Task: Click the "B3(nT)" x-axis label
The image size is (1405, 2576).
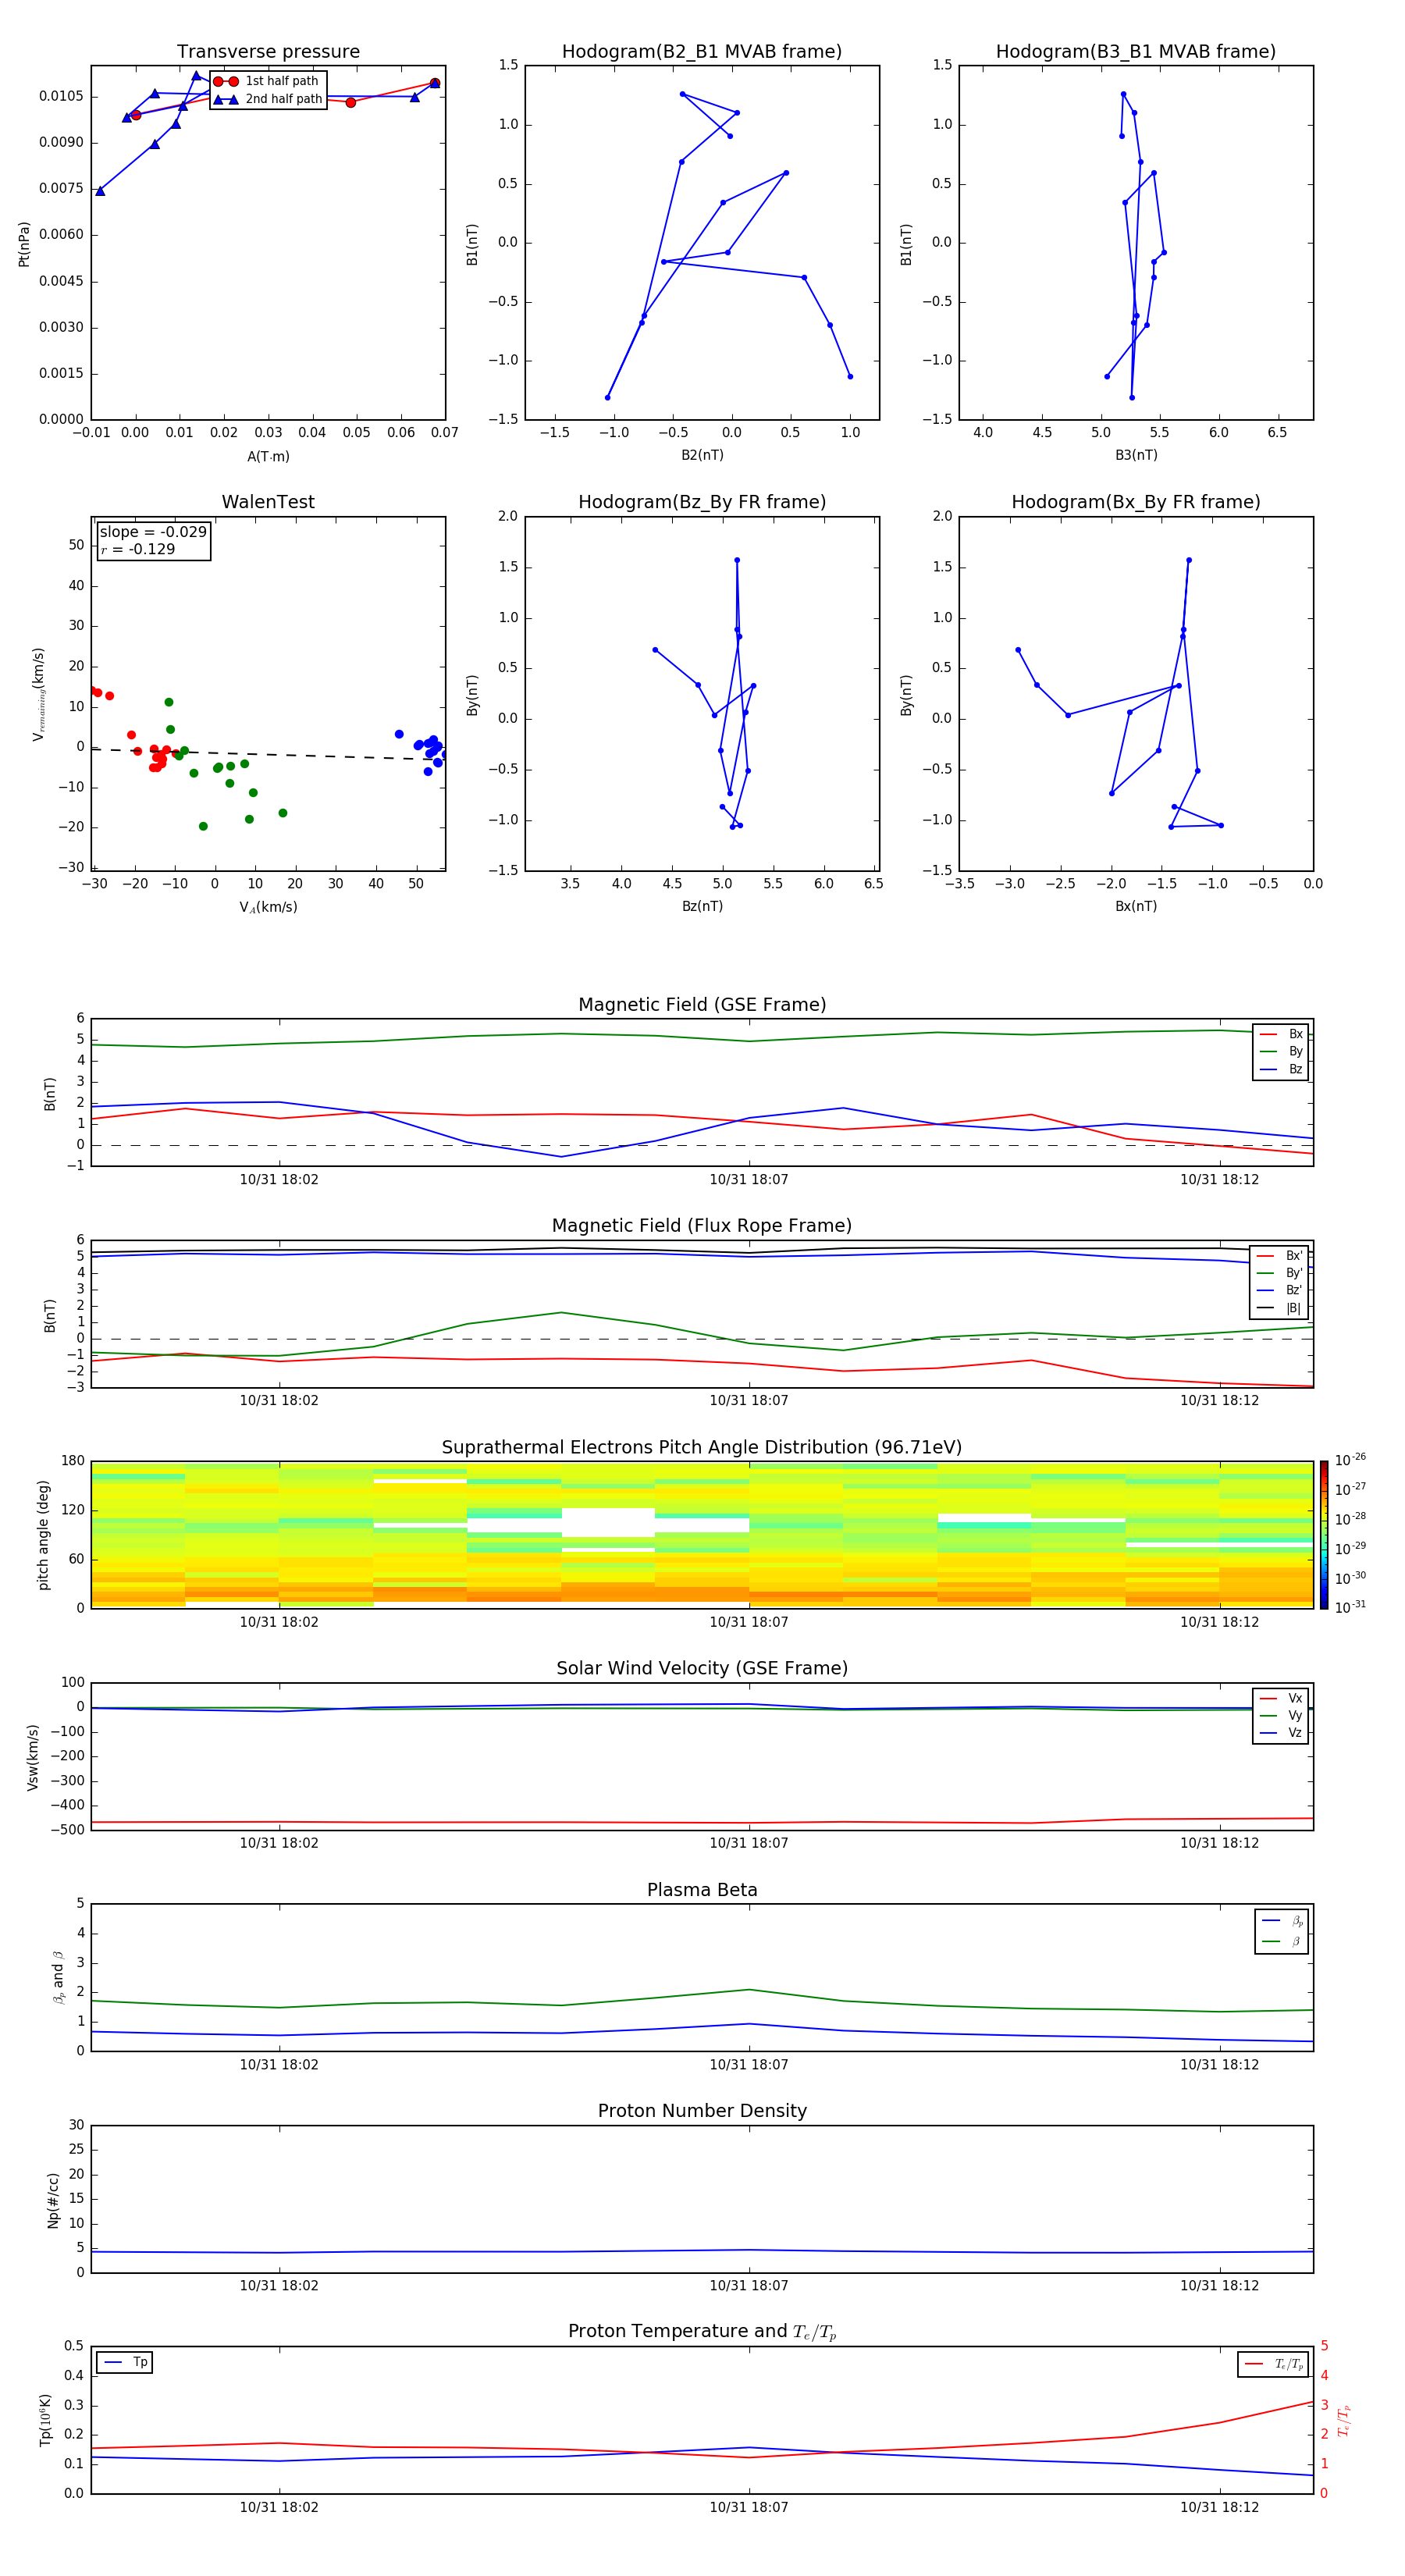Action: click(1136, 455)
